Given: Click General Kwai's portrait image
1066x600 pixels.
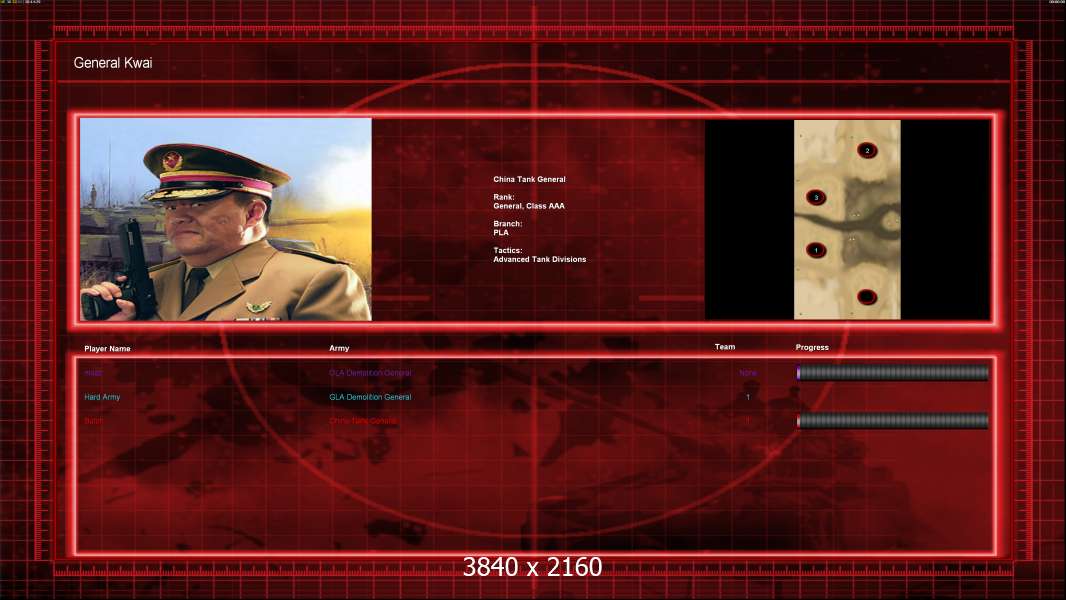Looking at the screenshot, I should (226, 219).
